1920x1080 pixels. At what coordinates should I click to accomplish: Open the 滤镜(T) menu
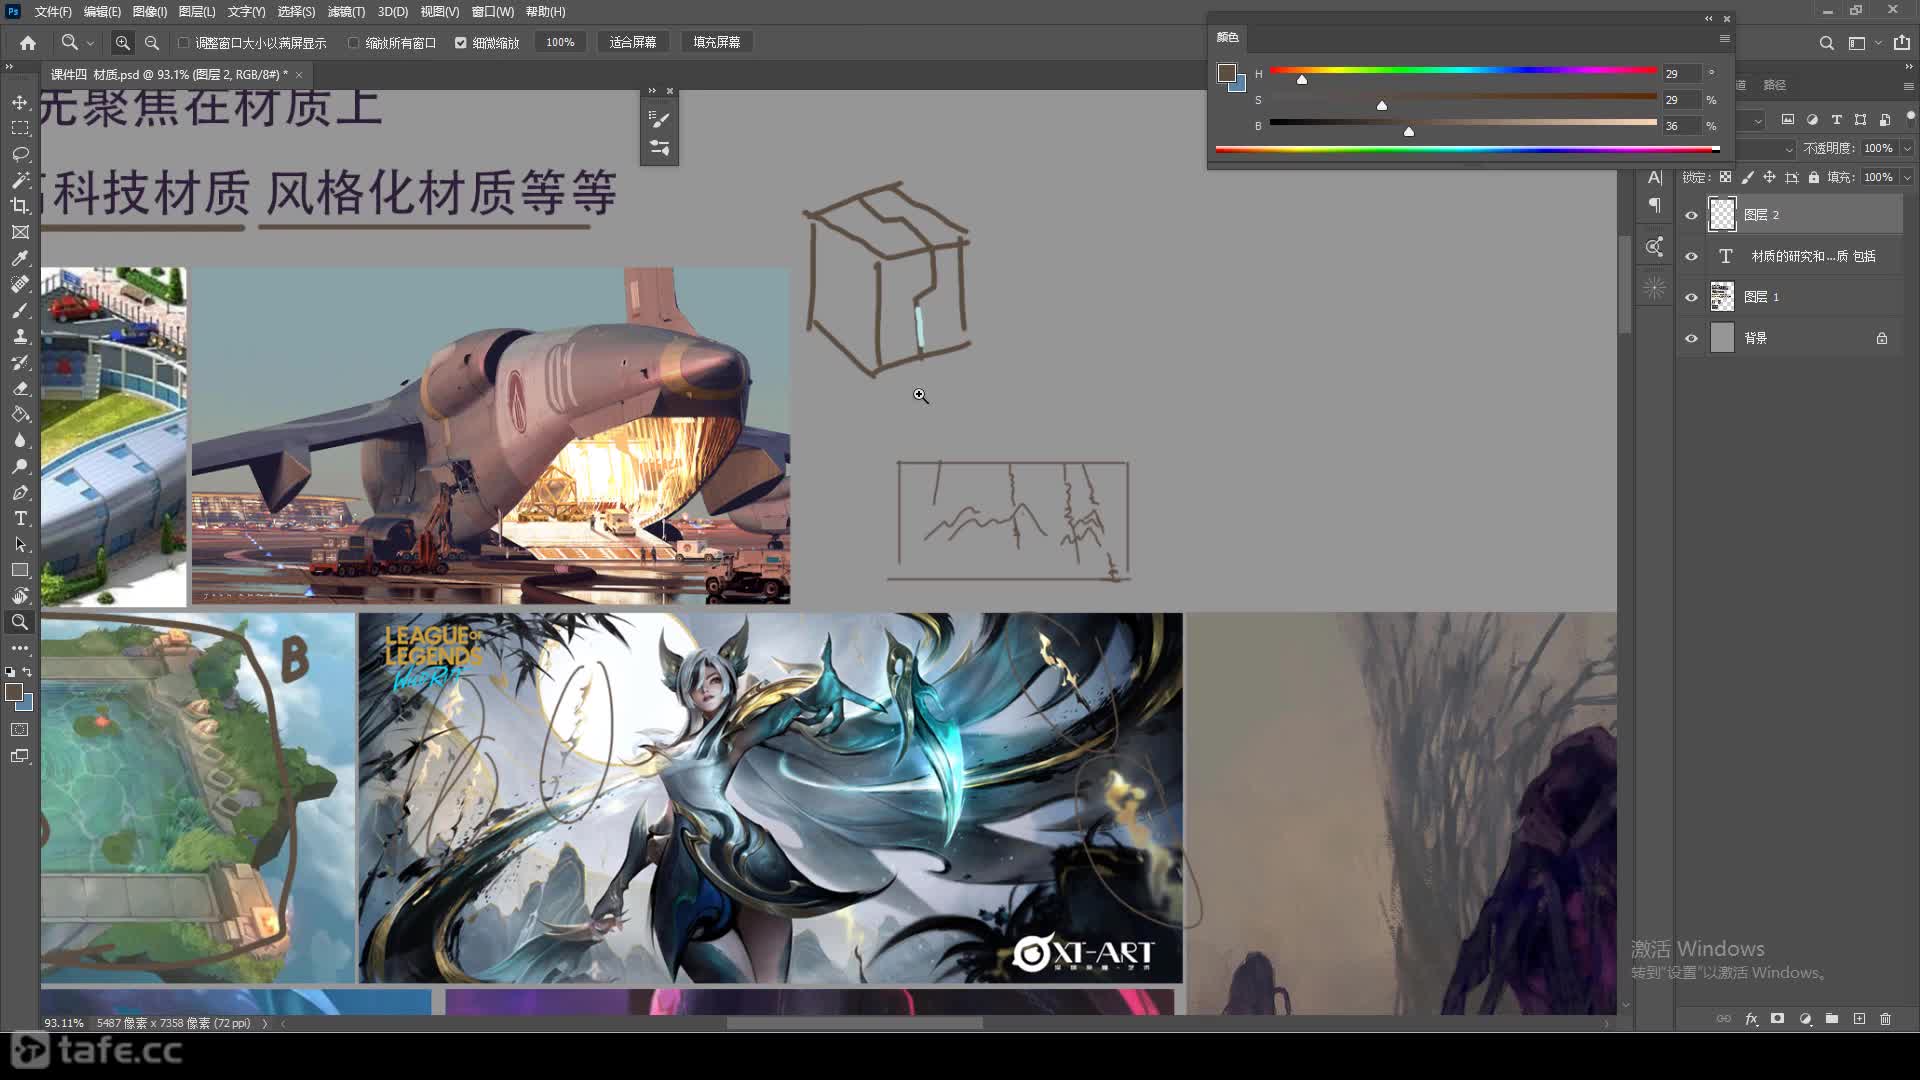tap(345, 12)
